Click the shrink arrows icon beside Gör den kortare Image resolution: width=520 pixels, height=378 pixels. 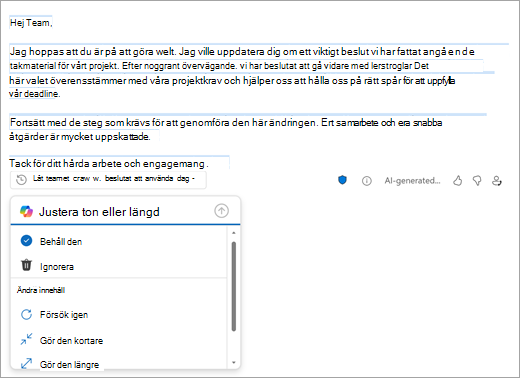pos(26,339)
